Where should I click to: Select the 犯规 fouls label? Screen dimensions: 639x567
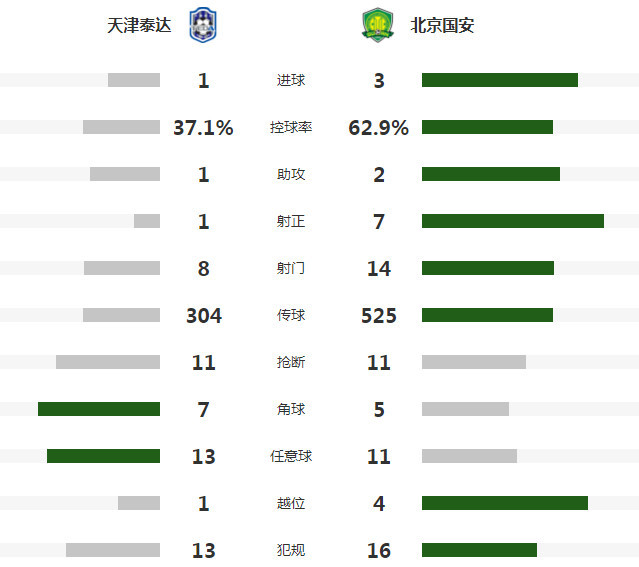[291, 550]
